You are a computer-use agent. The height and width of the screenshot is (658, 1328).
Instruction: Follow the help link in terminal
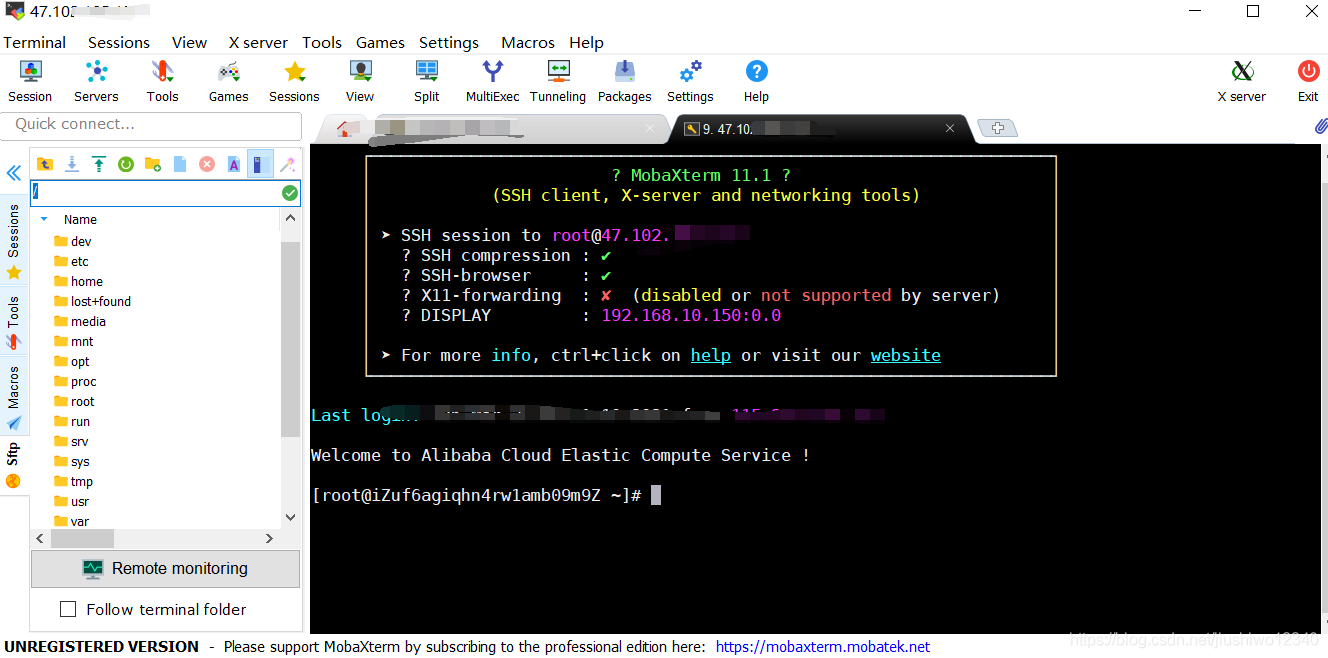[x=710, y=355]
